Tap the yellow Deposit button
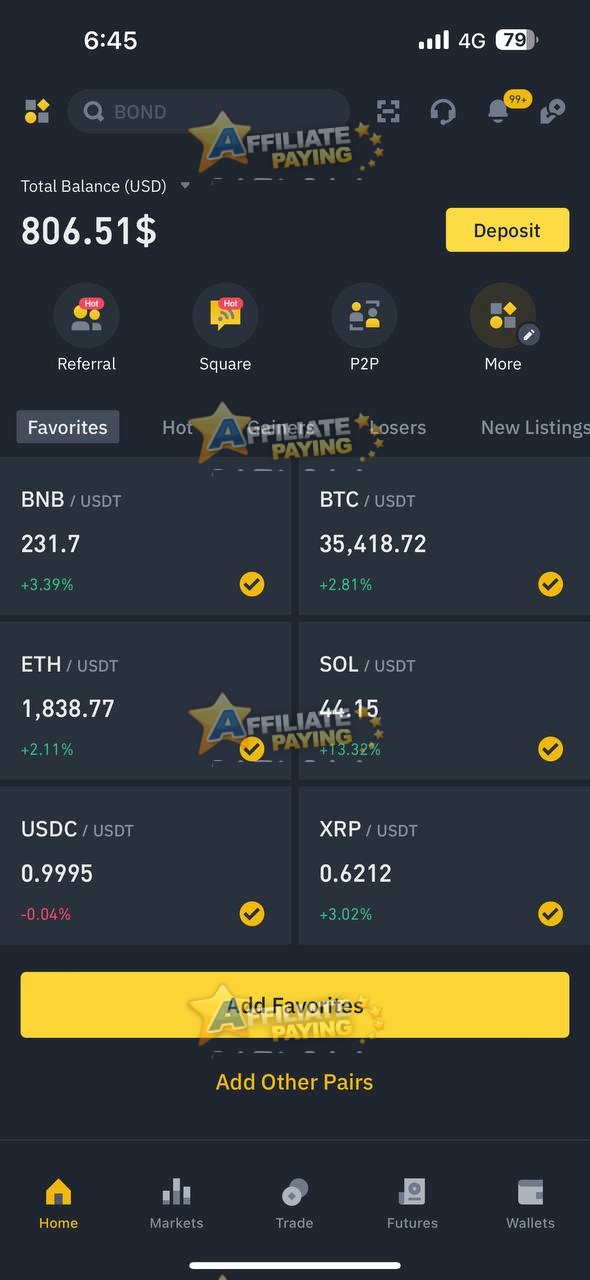The image size is (590, 1280). coord(507,230)
